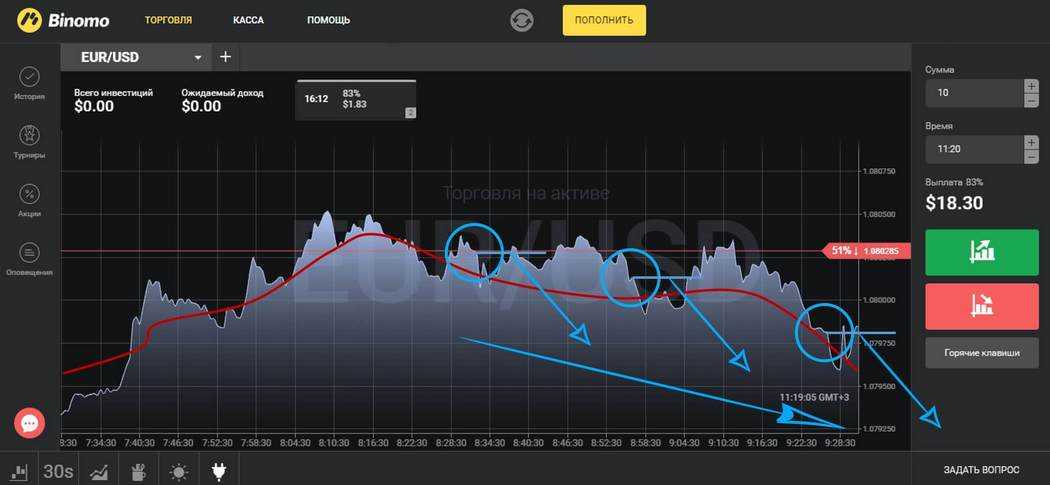Click the chart type icon in bottom toolbar
Image resolution: width=1050 pixels, height=485 pixels.
tap(18, 471)
